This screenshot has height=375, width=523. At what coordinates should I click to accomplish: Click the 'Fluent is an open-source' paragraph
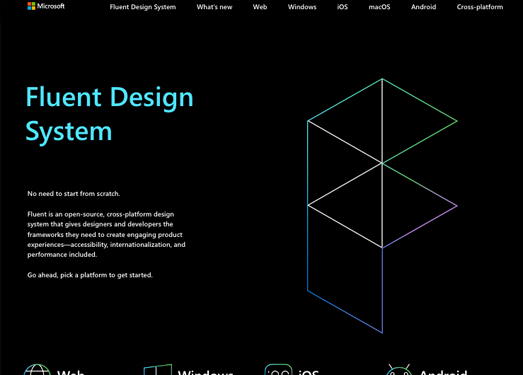coord(106,234)
